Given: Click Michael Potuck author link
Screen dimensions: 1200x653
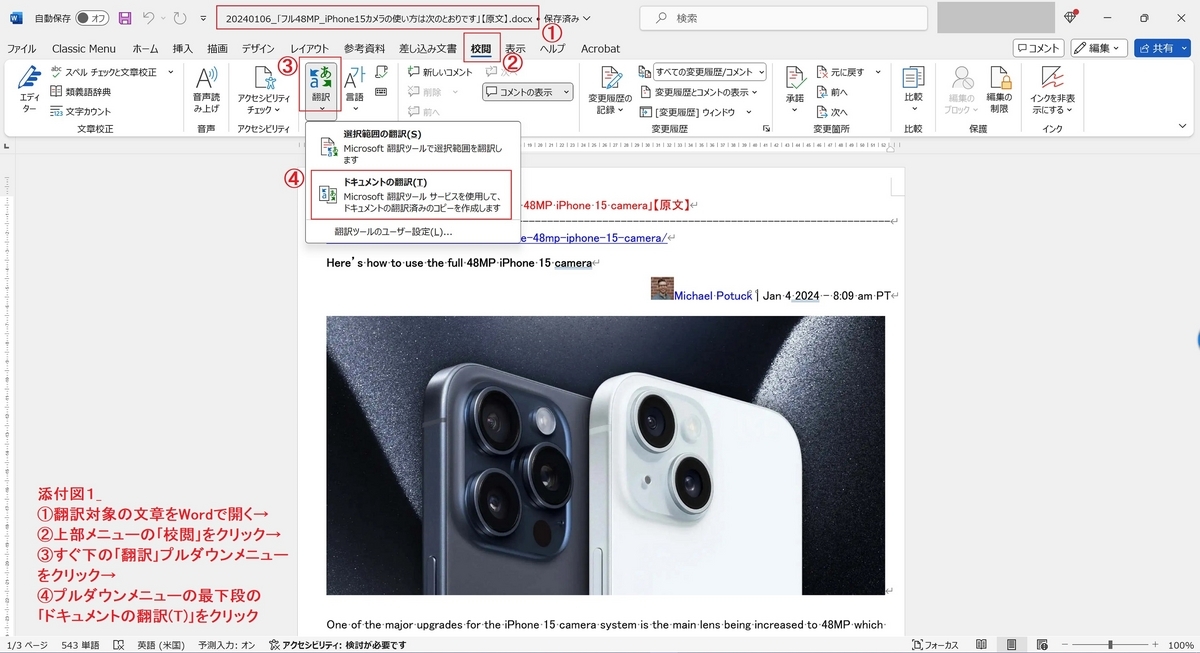Looking at the screenshot, I should click(715, 295).
